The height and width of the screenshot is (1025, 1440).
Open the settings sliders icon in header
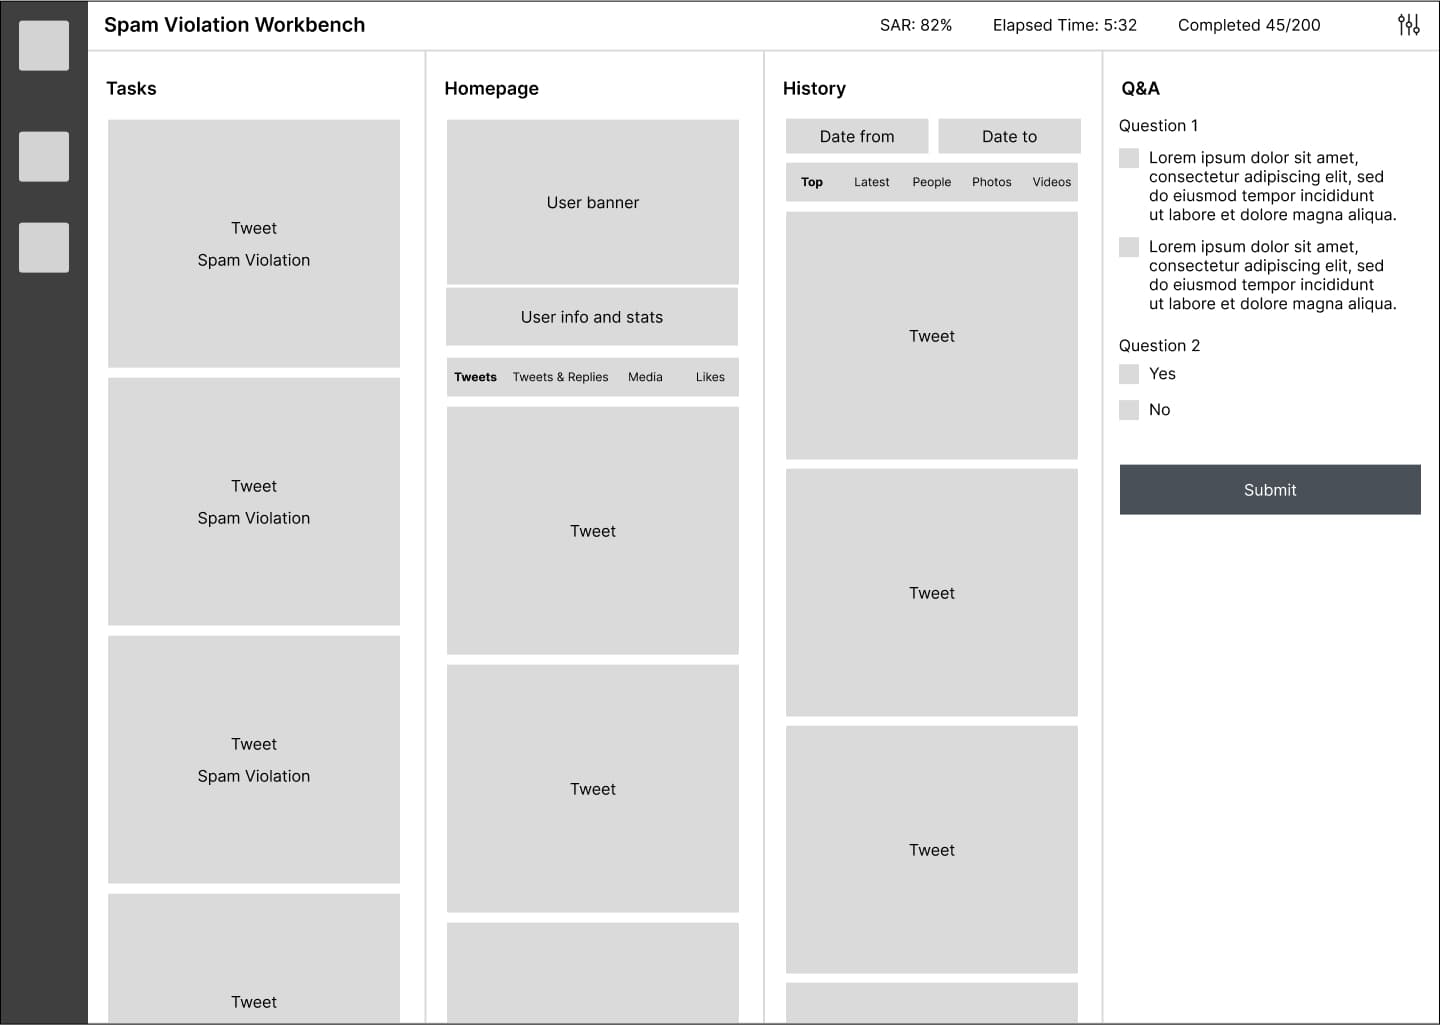pos(1408,25)
